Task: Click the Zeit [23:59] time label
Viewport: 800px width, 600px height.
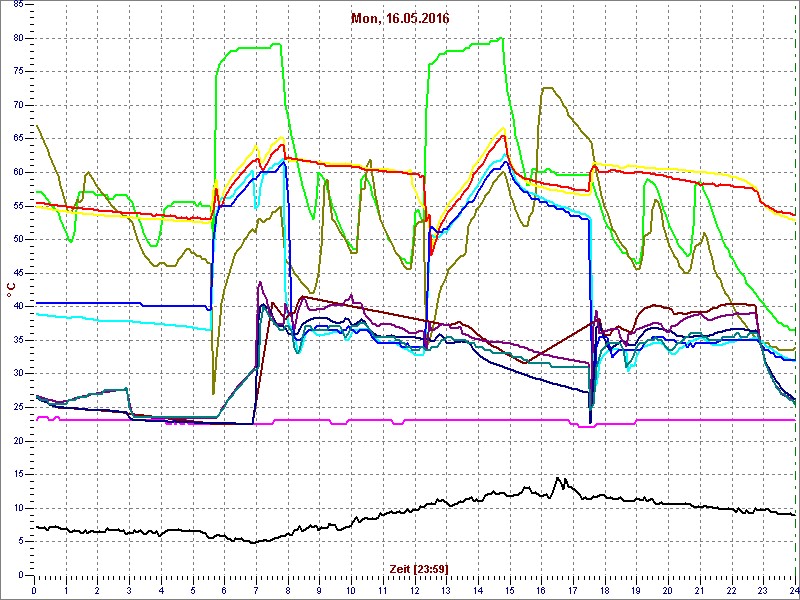Action: tap(419, 568)
